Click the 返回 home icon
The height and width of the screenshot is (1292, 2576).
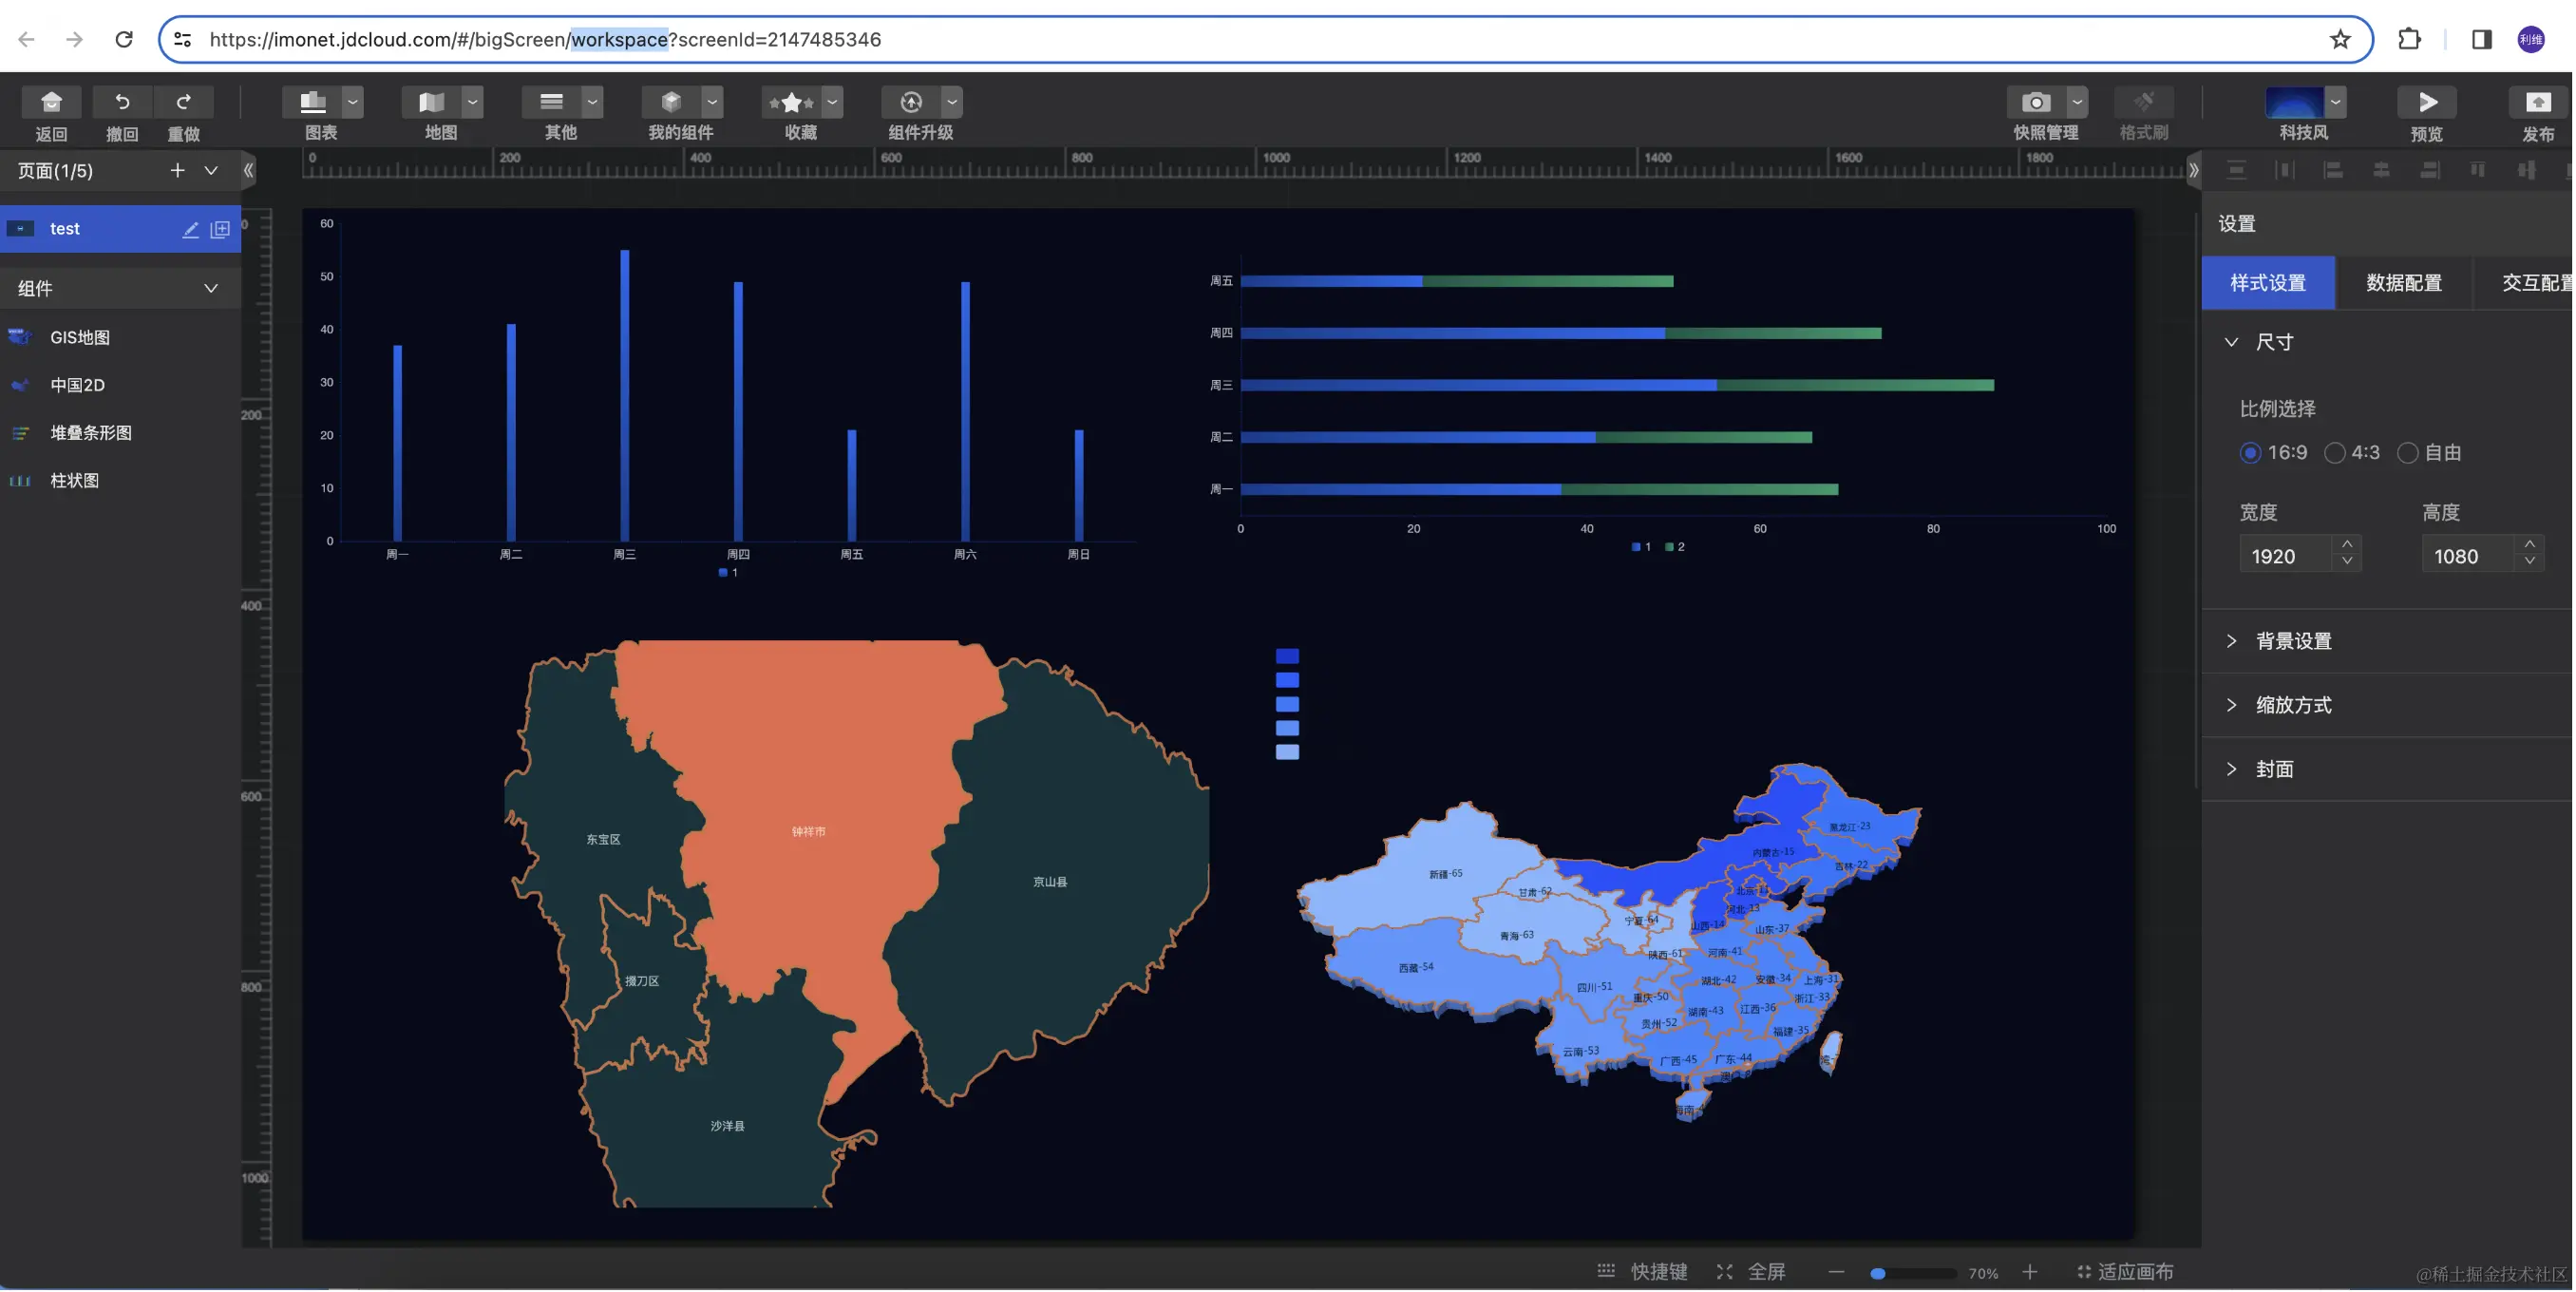click(x=51, y=102)
